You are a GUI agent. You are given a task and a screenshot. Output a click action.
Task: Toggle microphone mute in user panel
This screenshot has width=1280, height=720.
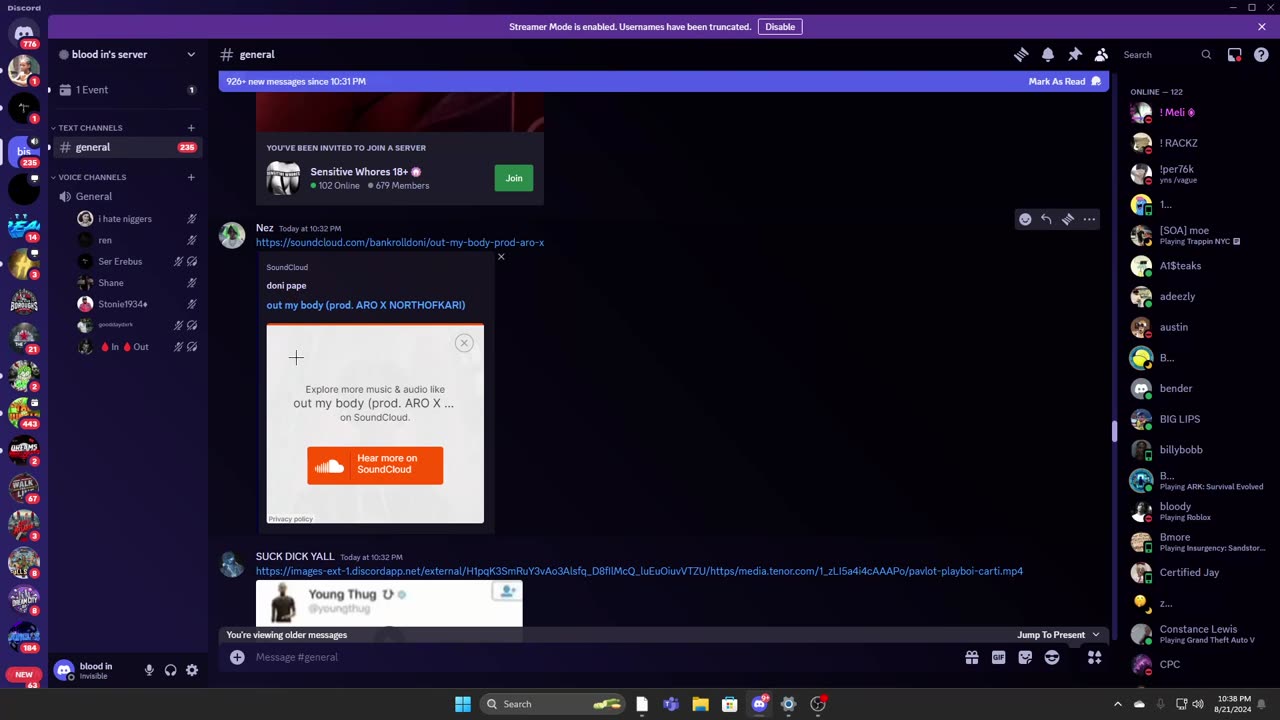pyautogui.click(x=149, y=670)
